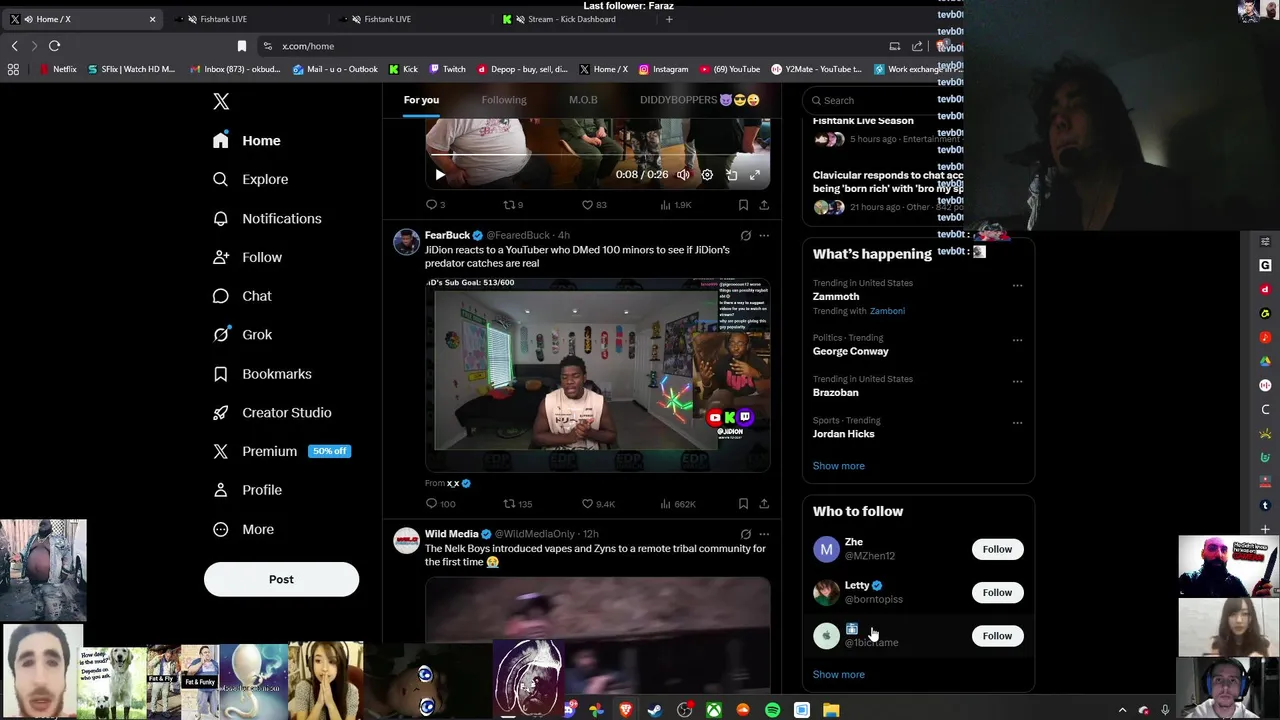Like the top post with 83 likes
Screen dimensions: 1280x720
click(594, 205)
